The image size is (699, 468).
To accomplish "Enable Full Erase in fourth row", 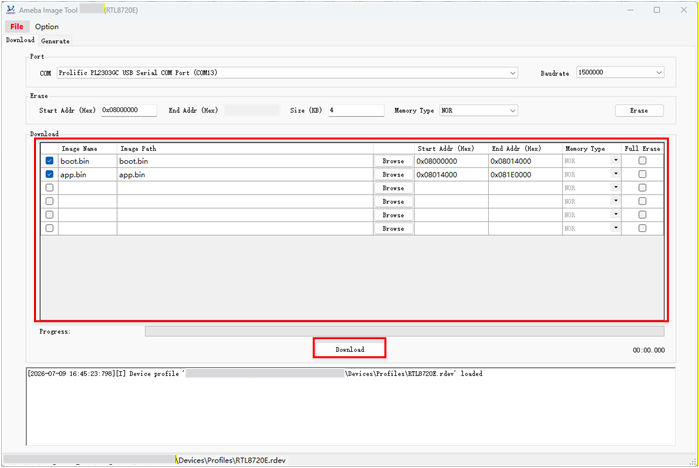I will pos(642,201).
